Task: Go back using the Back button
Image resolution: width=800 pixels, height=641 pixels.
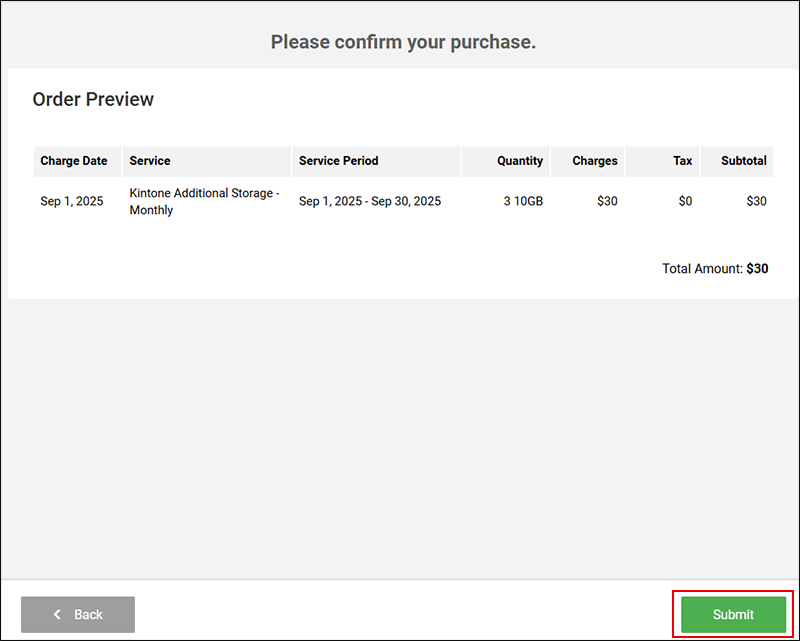Action: tap(78, 614)
